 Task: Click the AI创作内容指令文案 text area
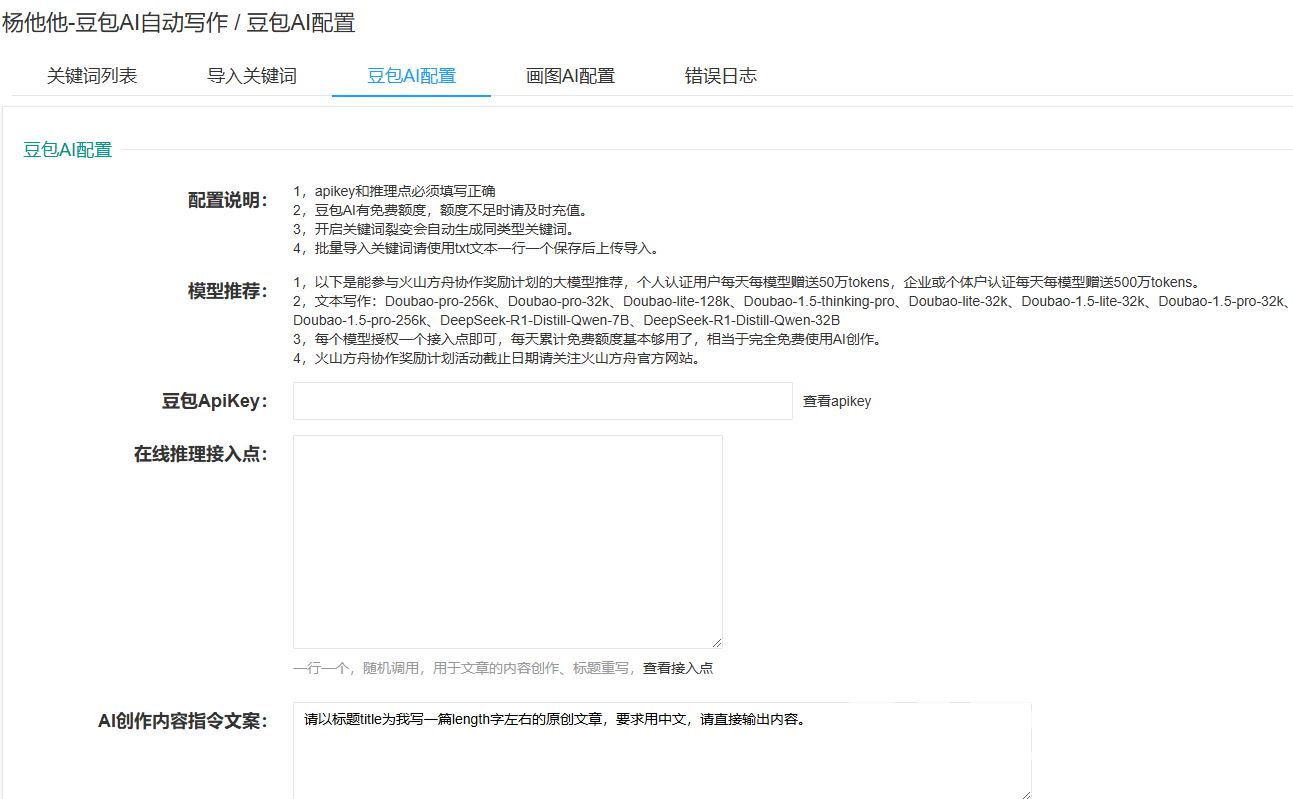[662, 751]
